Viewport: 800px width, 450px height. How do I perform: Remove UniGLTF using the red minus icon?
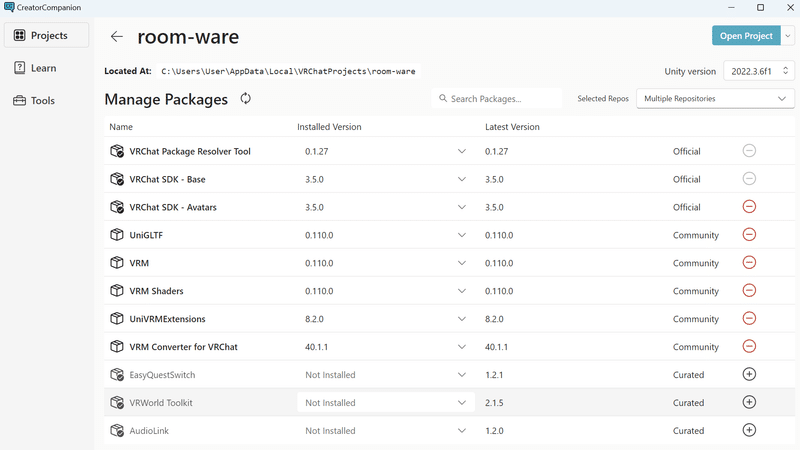pyautogui.click(x=749, y=235)
